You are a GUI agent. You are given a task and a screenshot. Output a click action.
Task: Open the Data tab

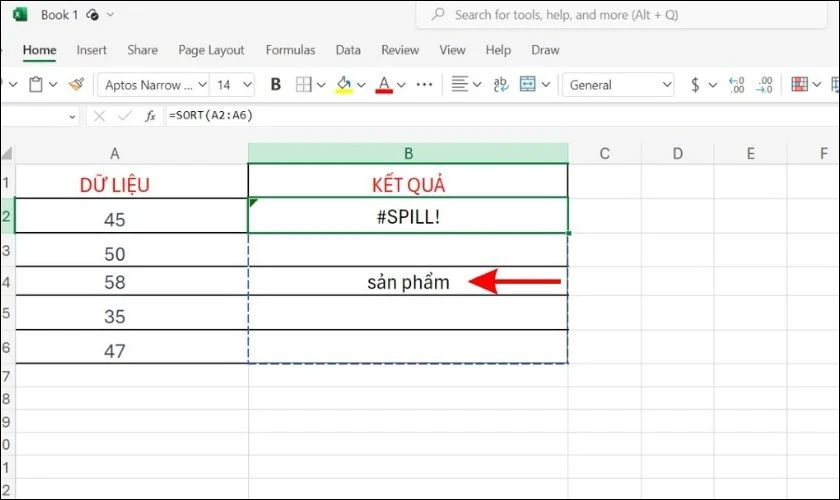coord(348,50)
